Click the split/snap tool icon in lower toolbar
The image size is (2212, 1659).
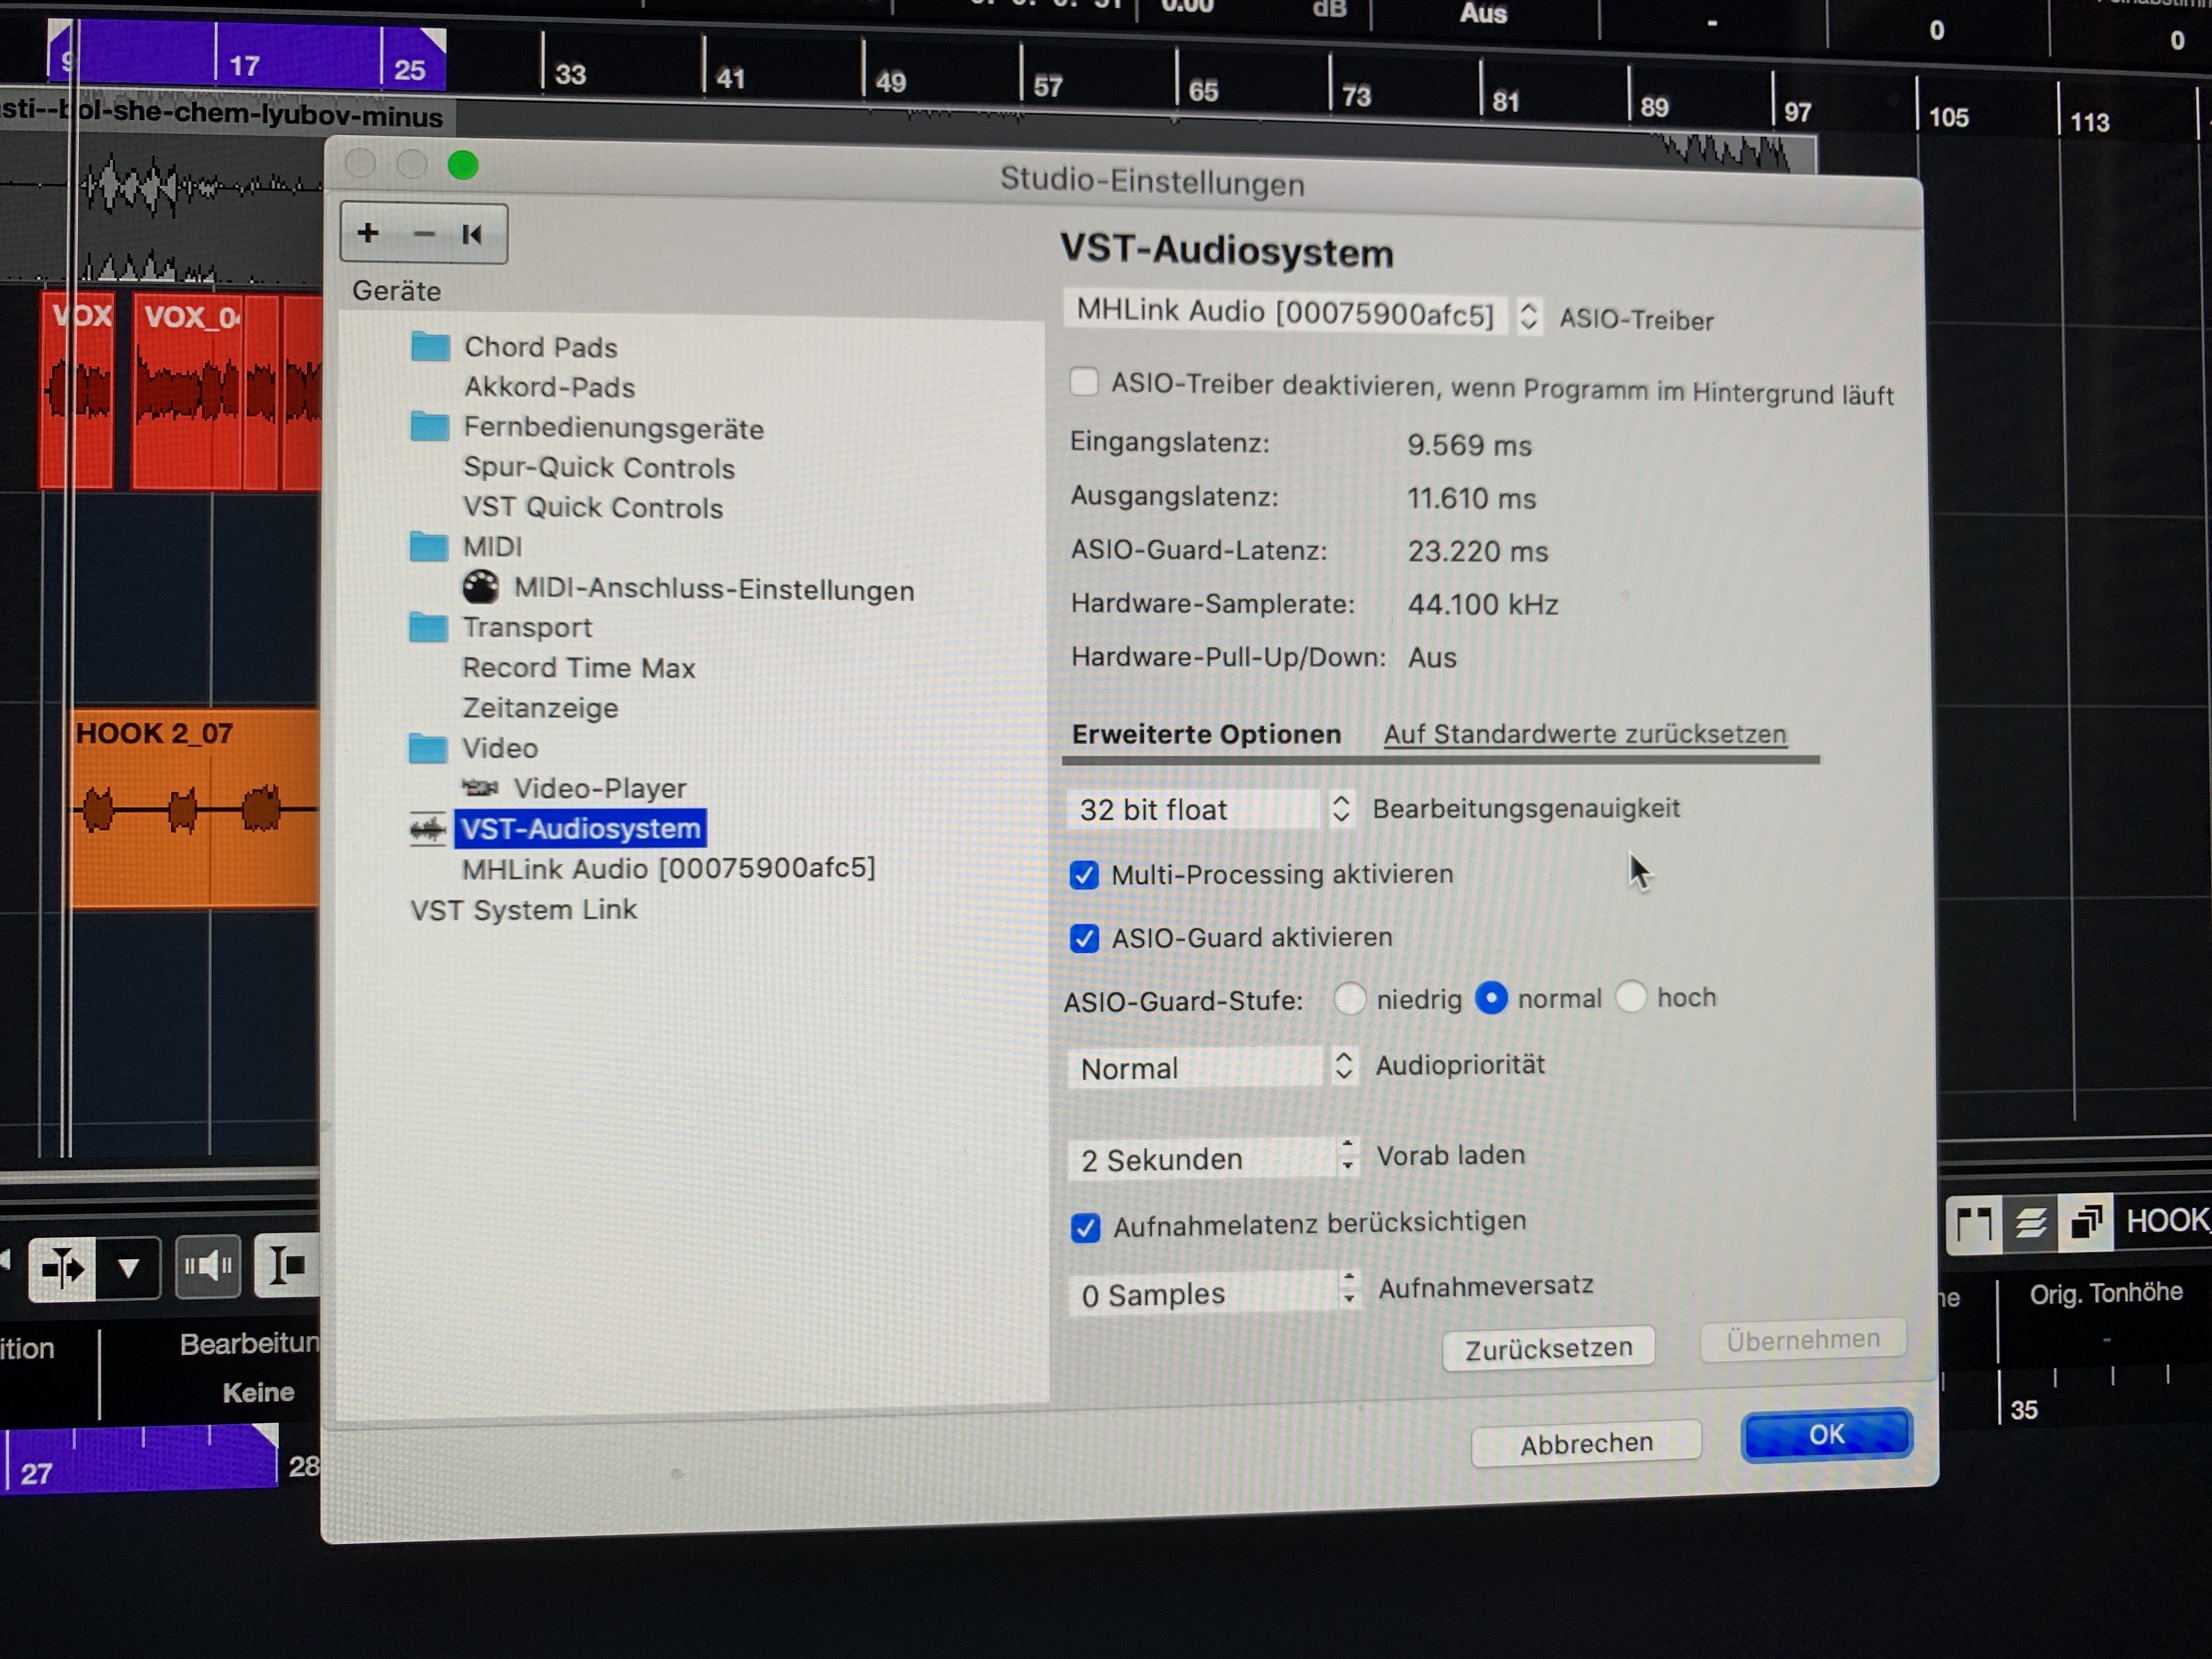click(62, 1269)
